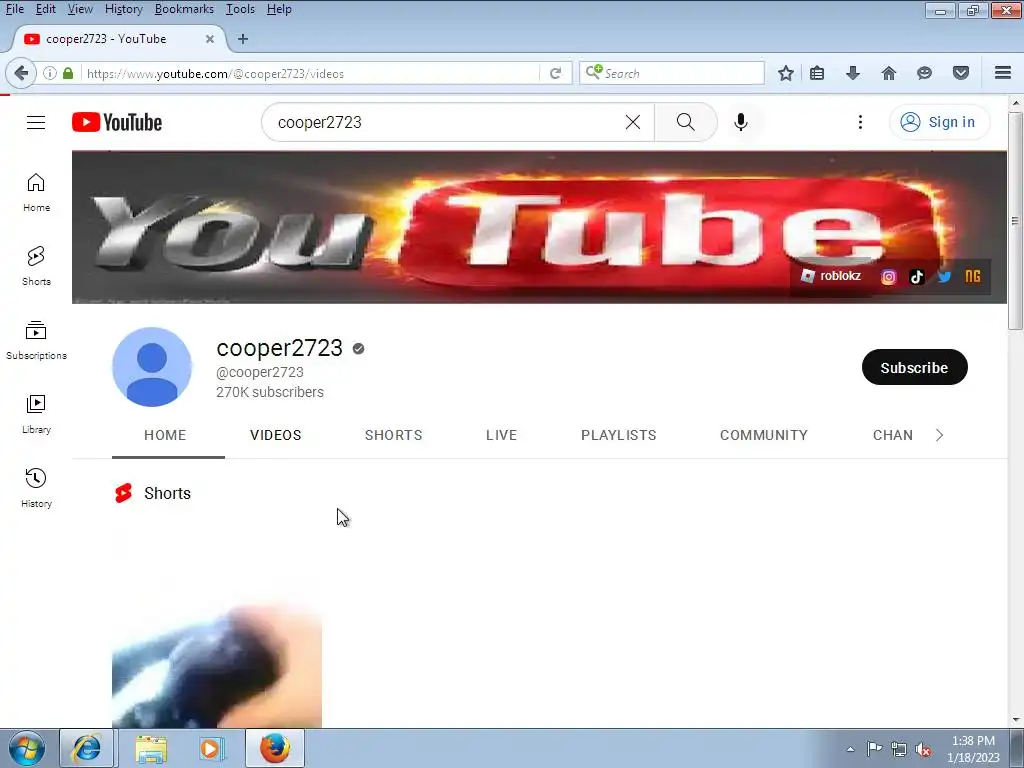Open the Windows Start menu

pyautogui.click(x=26, y=748)
